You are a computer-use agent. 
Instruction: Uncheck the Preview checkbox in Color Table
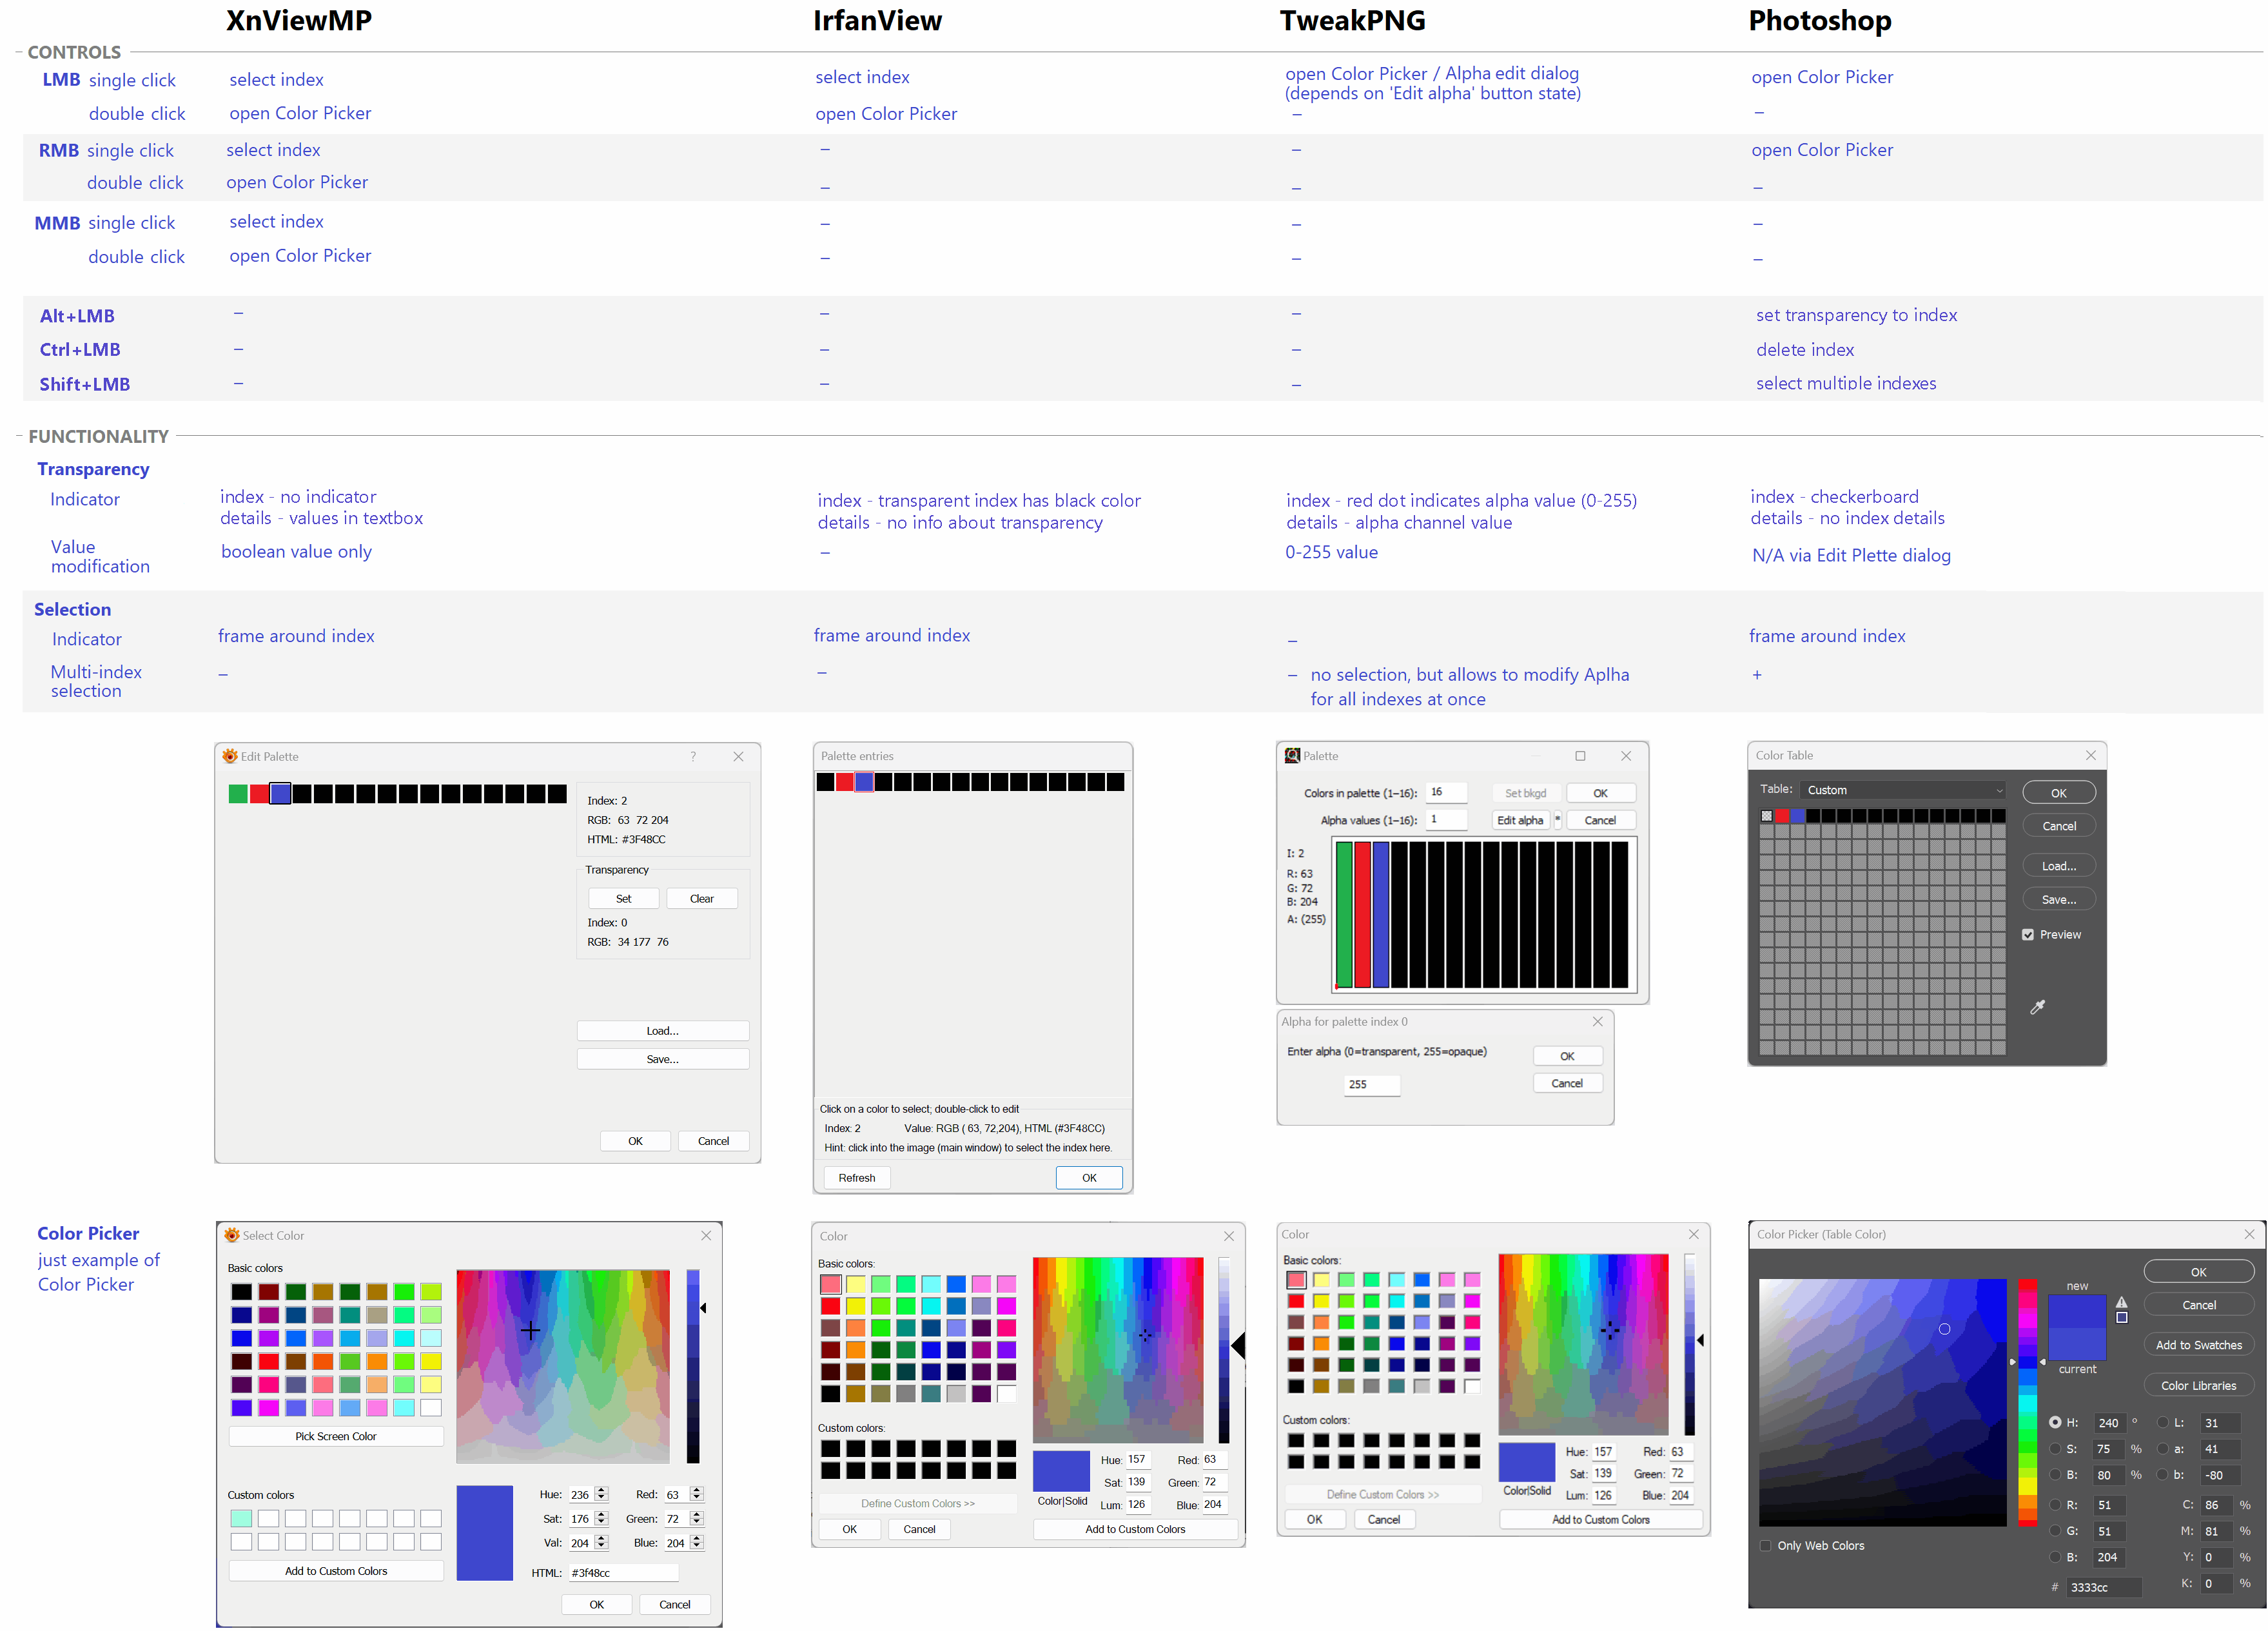2028,934
